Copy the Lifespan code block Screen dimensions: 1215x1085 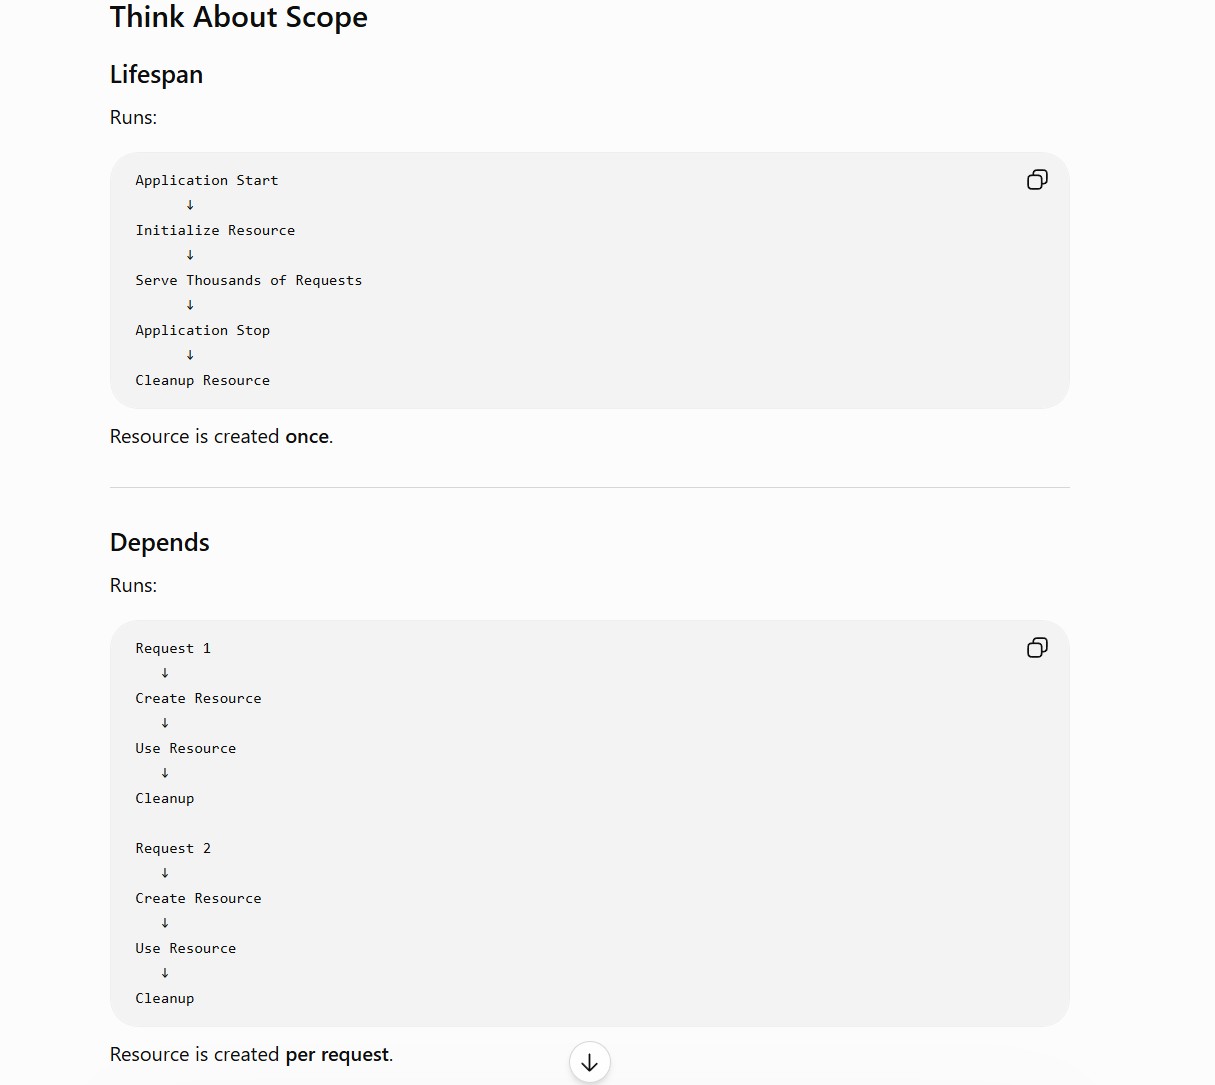point(1037,180)
